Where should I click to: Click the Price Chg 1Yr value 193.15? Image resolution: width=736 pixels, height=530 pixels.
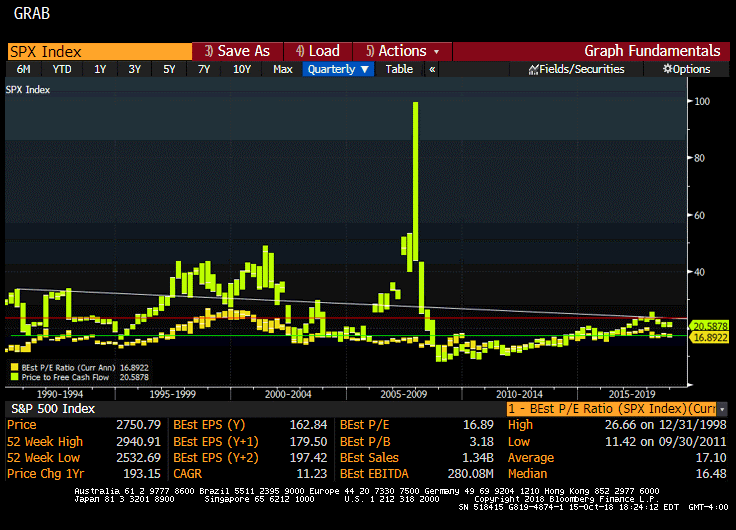coord(143,474)
